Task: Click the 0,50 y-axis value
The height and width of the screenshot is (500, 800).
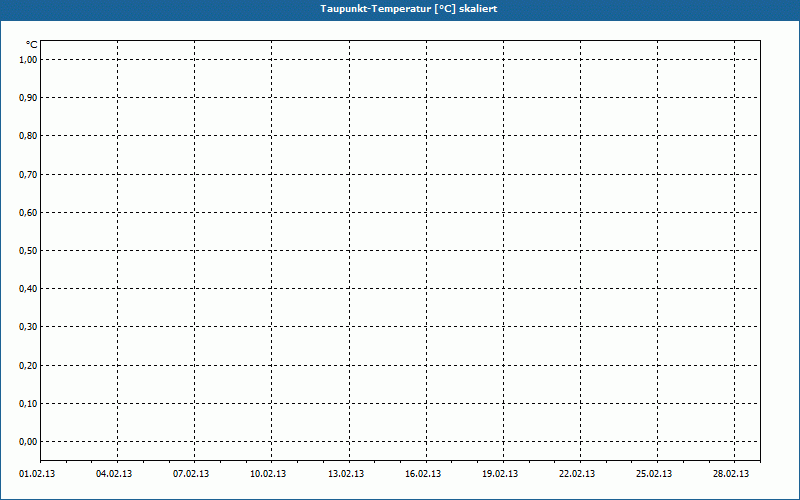Action: 28,251
